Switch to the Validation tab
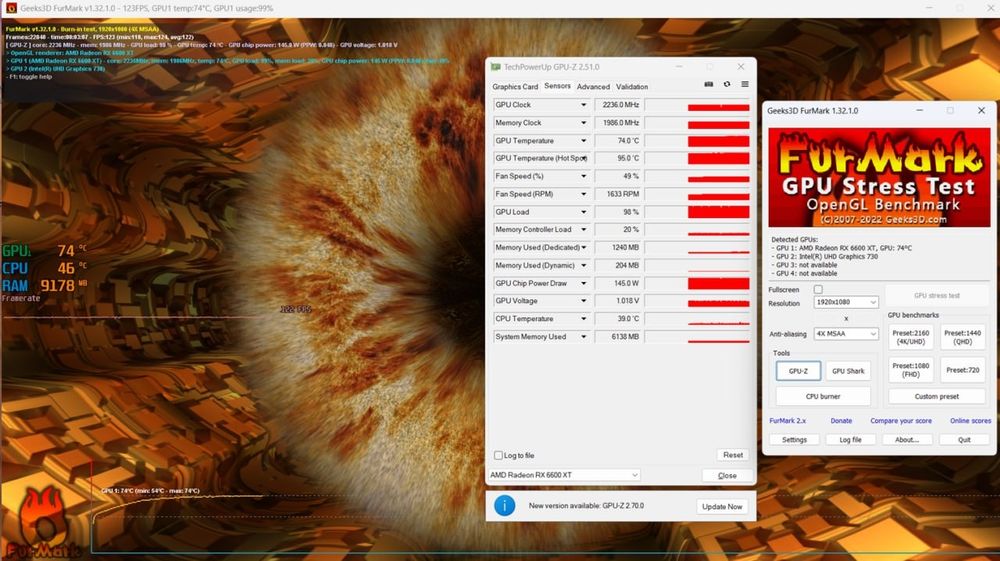This screenshot has width=1000, height=561. 632,87
